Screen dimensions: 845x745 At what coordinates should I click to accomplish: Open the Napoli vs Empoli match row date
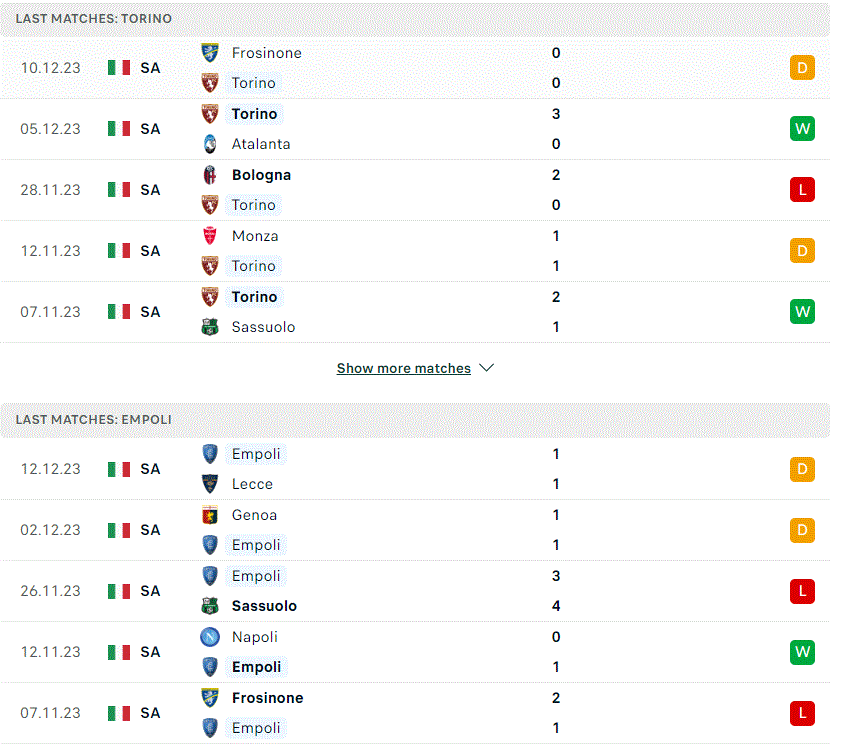(x=51, y=652)
